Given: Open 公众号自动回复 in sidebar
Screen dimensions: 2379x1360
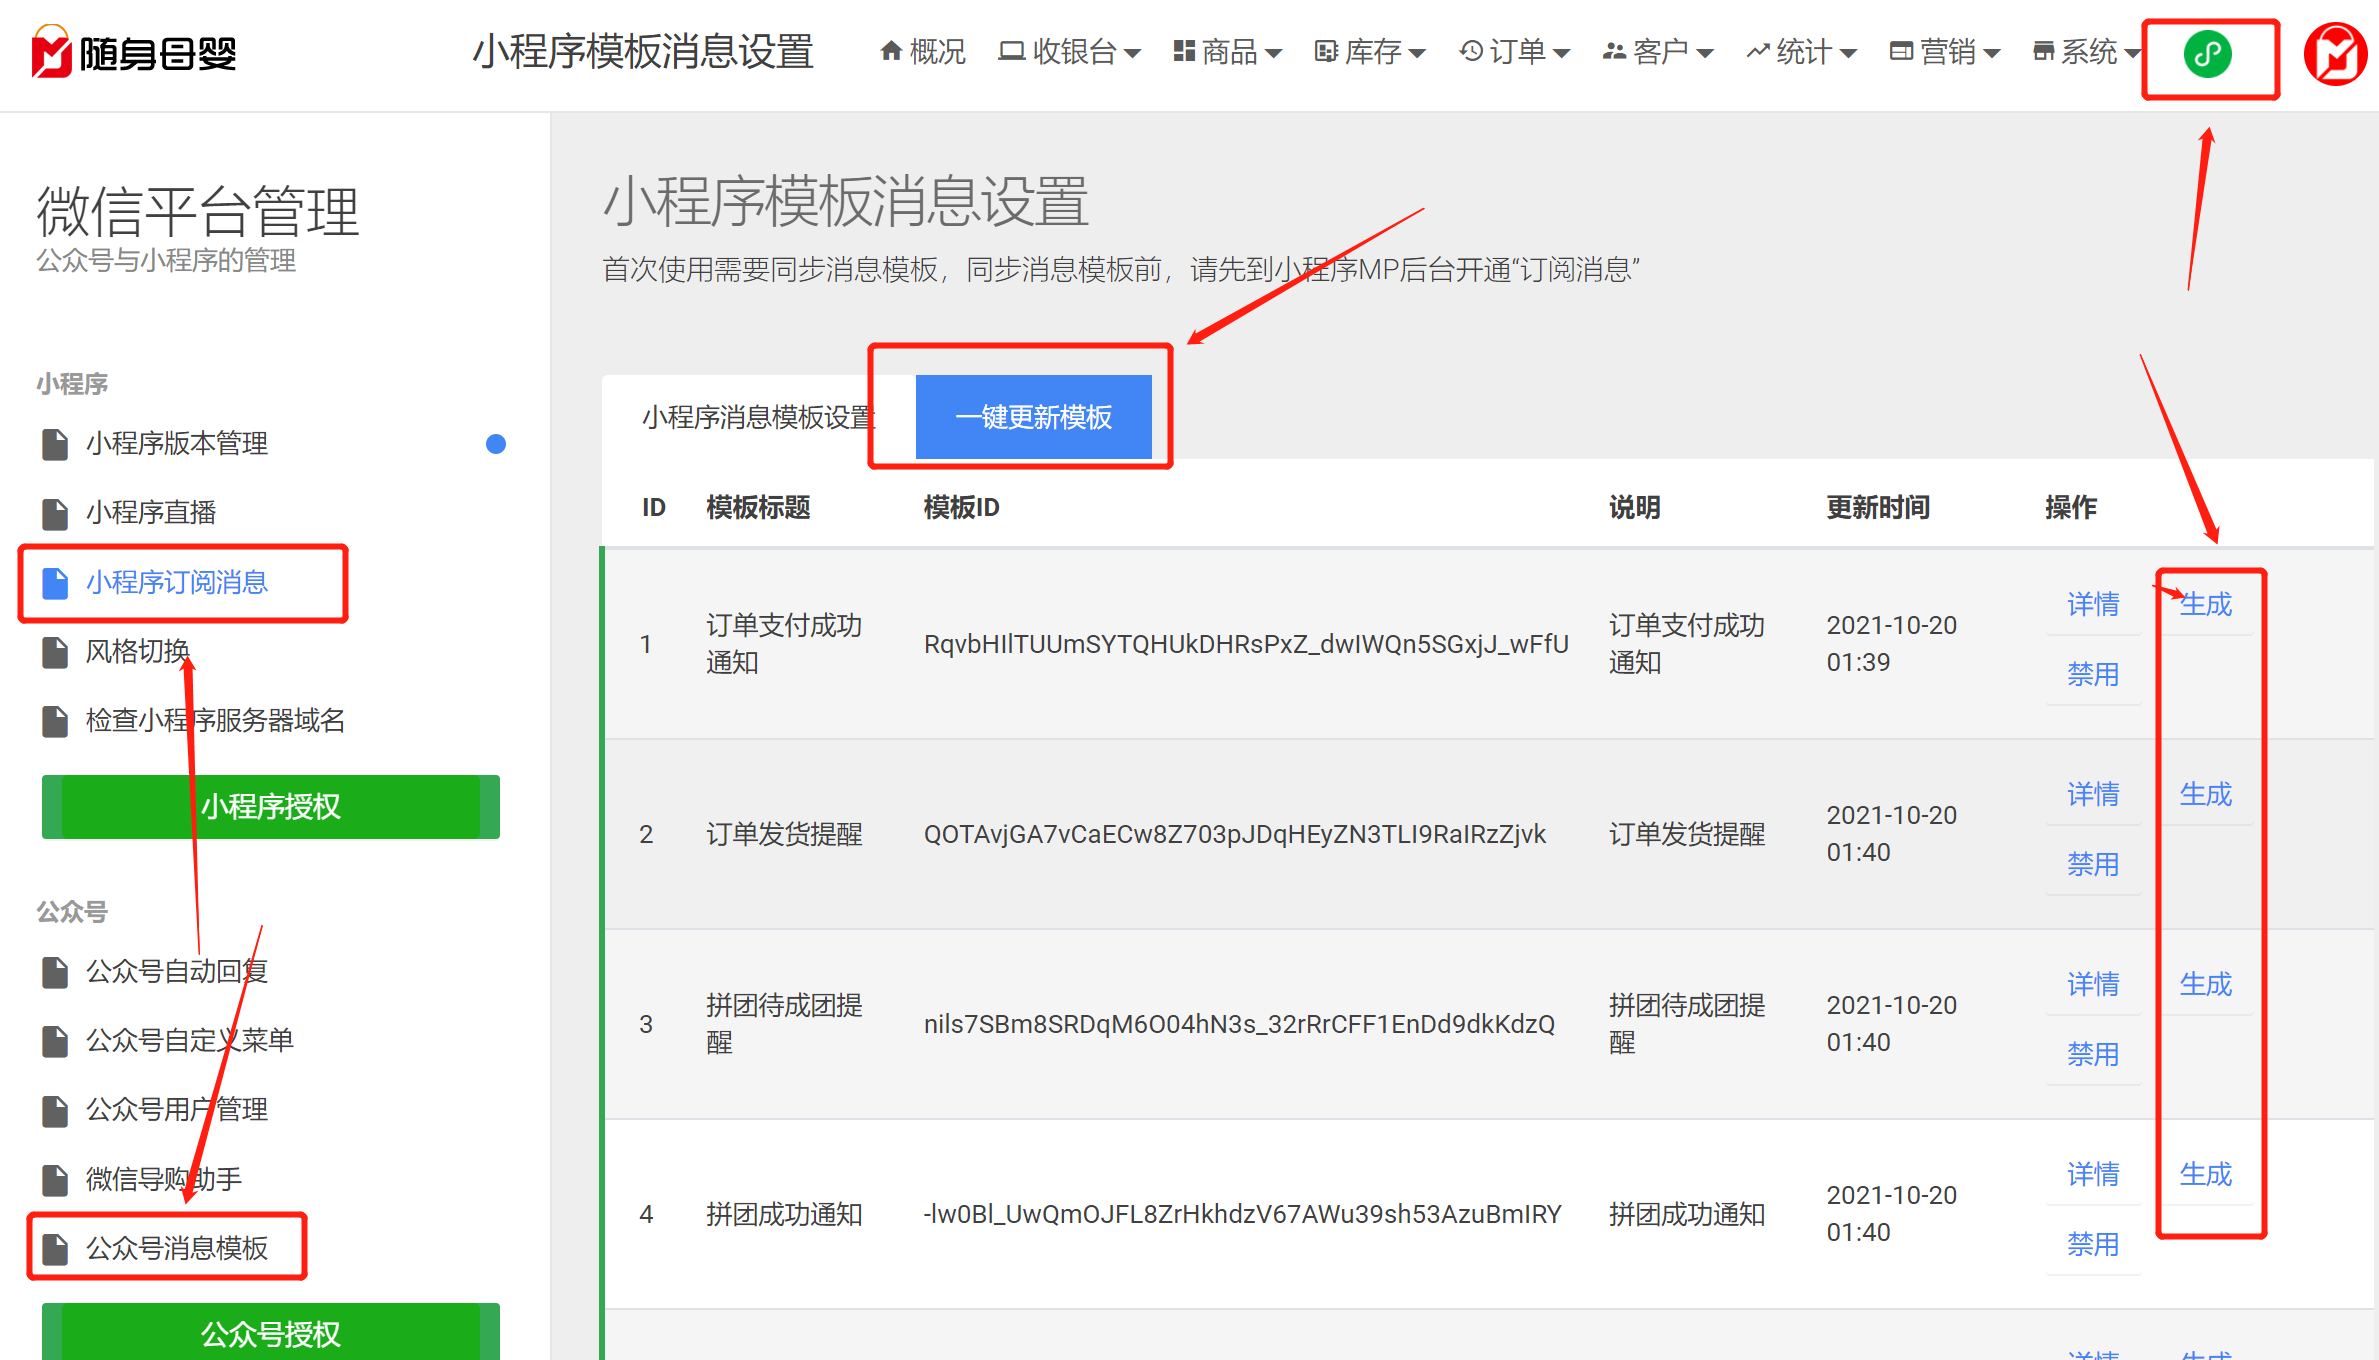Looking at the screenshot, I should 155,971.
